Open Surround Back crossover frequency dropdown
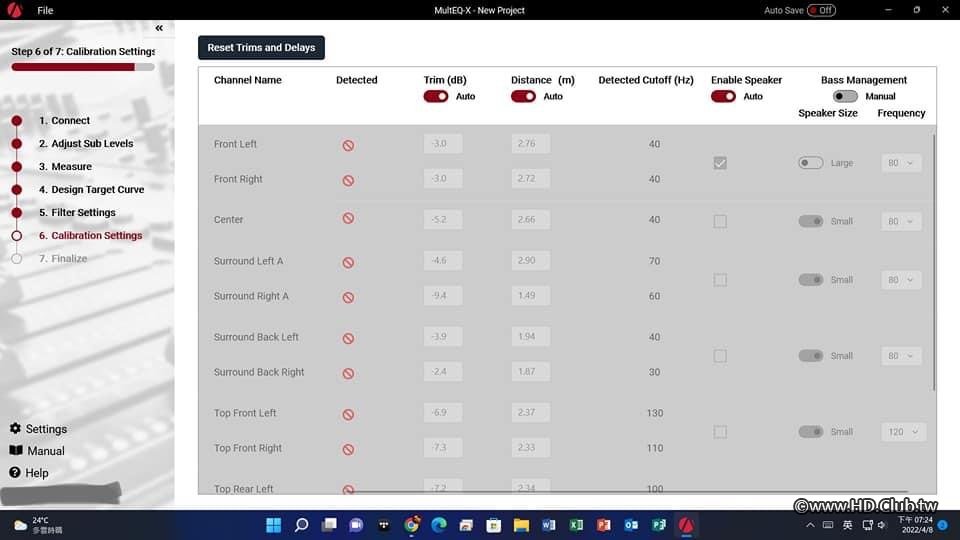This screenshot has height=540, width=960. [901, 356]
